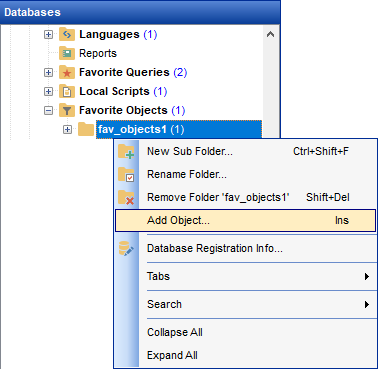
Task: Choose Expand All menu entry
Action: click(x=245, y=355)
